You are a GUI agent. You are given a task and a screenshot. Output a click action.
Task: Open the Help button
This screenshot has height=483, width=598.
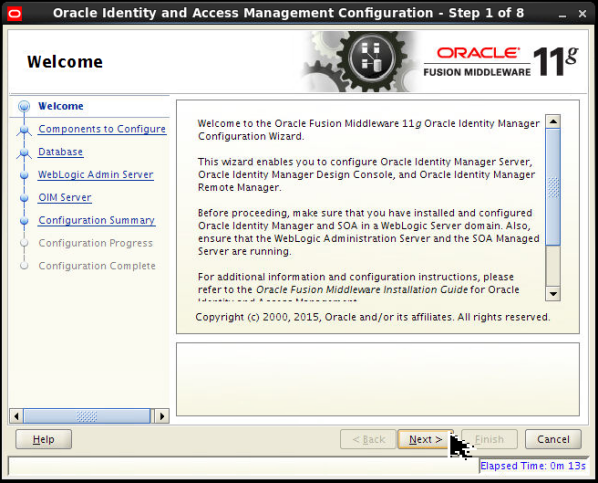click(43, 440)
